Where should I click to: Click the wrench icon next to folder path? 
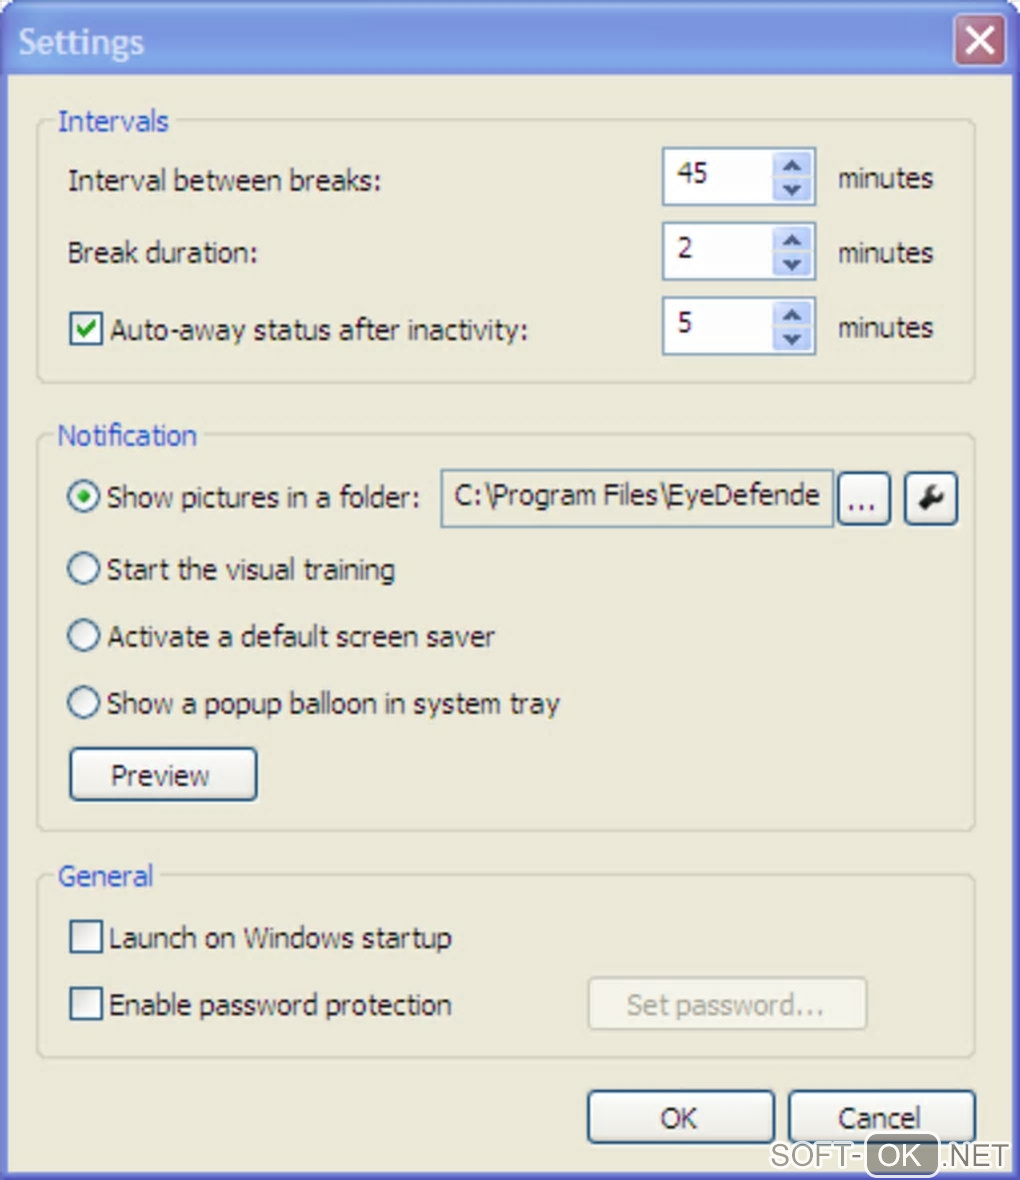[931, 498]
